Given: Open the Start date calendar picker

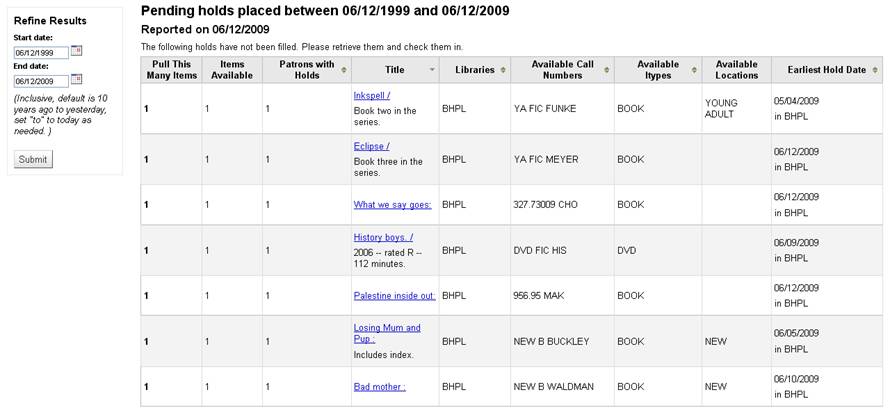Looking at the screenshot, I should pyautogui.click(x=77, y=51).
